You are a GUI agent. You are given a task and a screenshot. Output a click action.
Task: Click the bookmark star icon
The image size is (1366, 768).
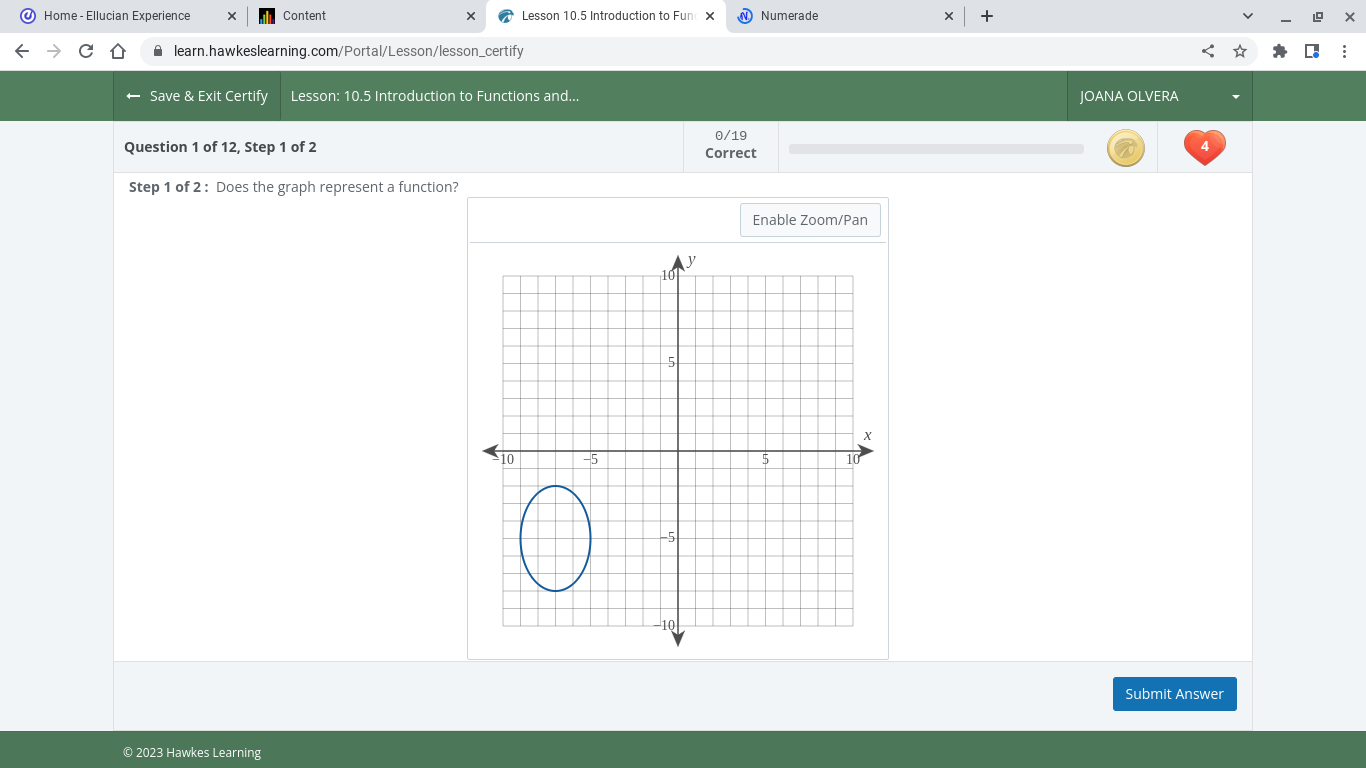click(x=1240, y=49)
